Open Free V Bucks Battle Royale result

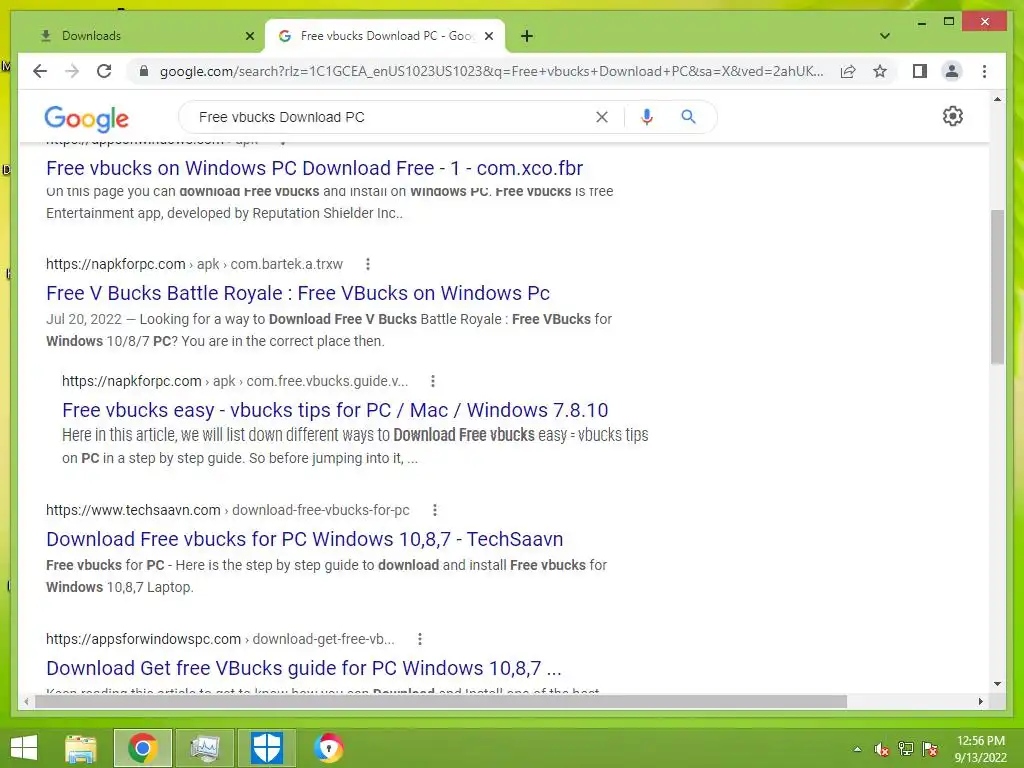coord(298,293)
